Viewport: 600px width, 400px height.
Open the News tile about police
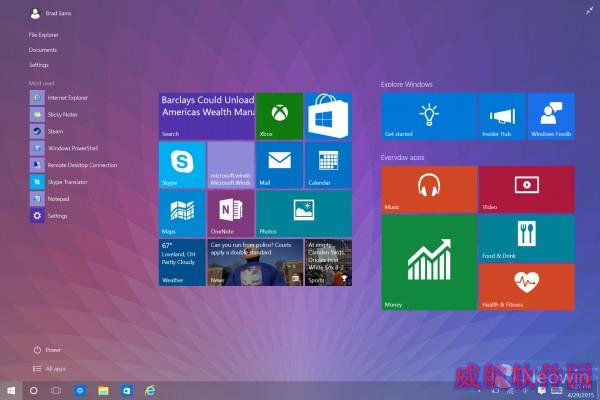coord(255,263)
